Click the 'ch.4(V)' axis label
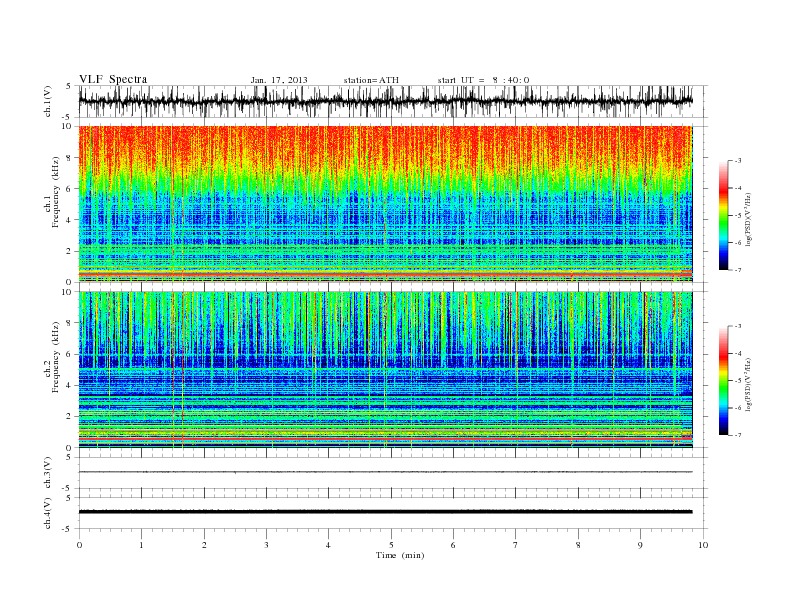 48,513
